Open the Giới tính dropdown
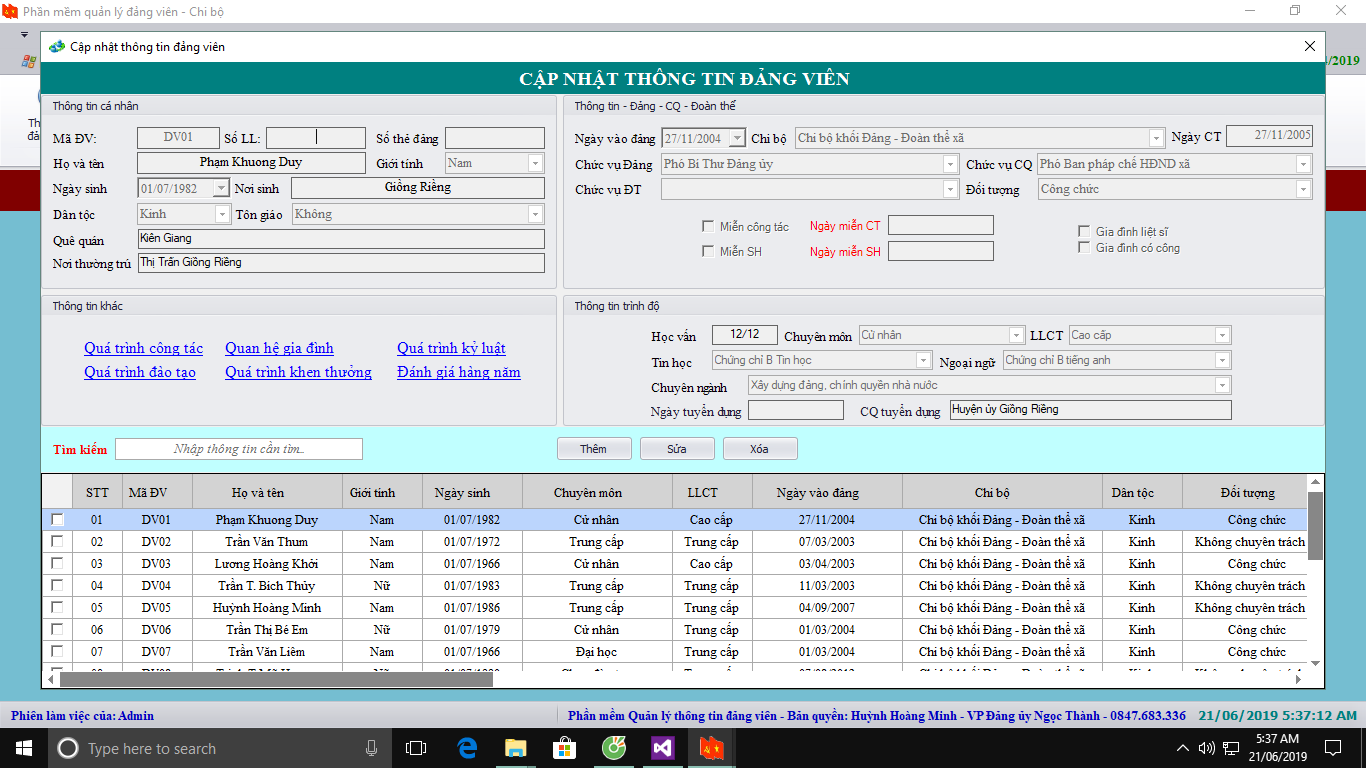Viewport: 1366px width, 768px height. click(535, 163)
